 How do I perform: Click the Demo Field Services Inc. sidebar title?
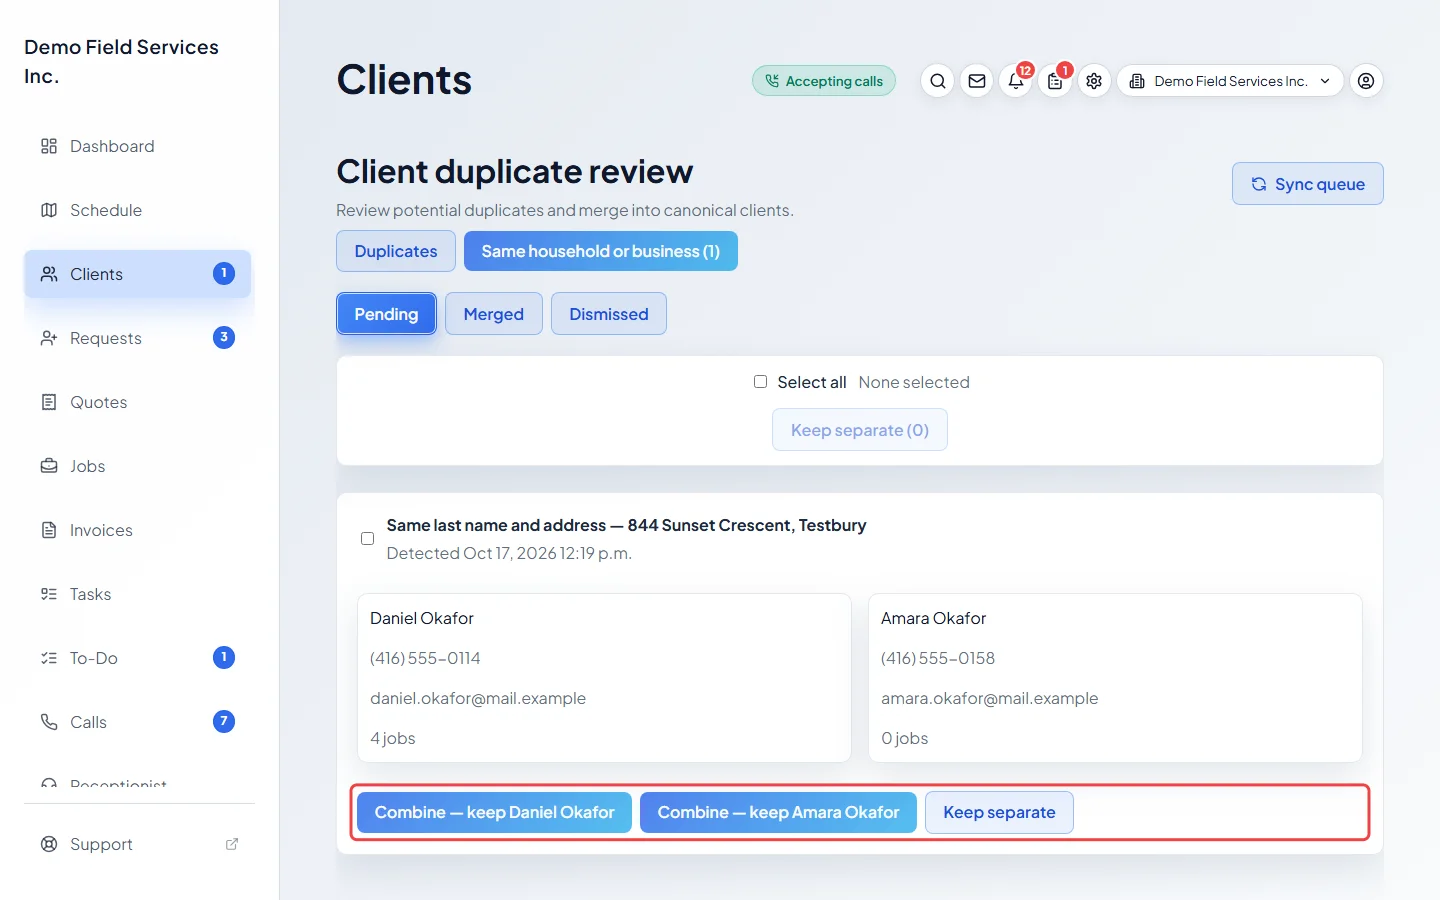pos(121,61)
